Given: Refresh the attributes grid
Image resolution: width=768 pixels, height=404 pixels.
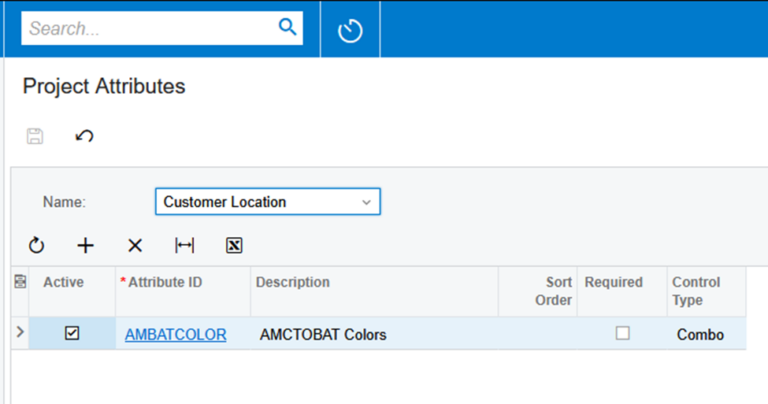Looking at the screenshot, I should pyautogui.click(x=36, y=245).
